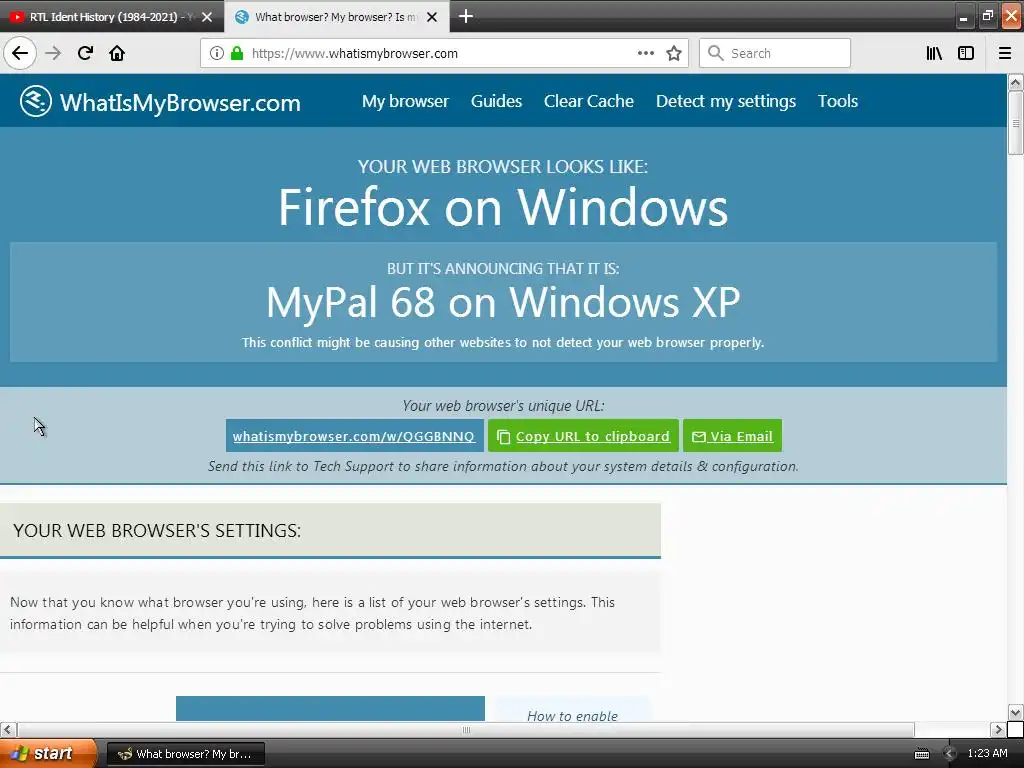Select the What browser? My browser tab
This screenshot has width=1024, height=768.
pyautogui.click(x=336, y=17)
